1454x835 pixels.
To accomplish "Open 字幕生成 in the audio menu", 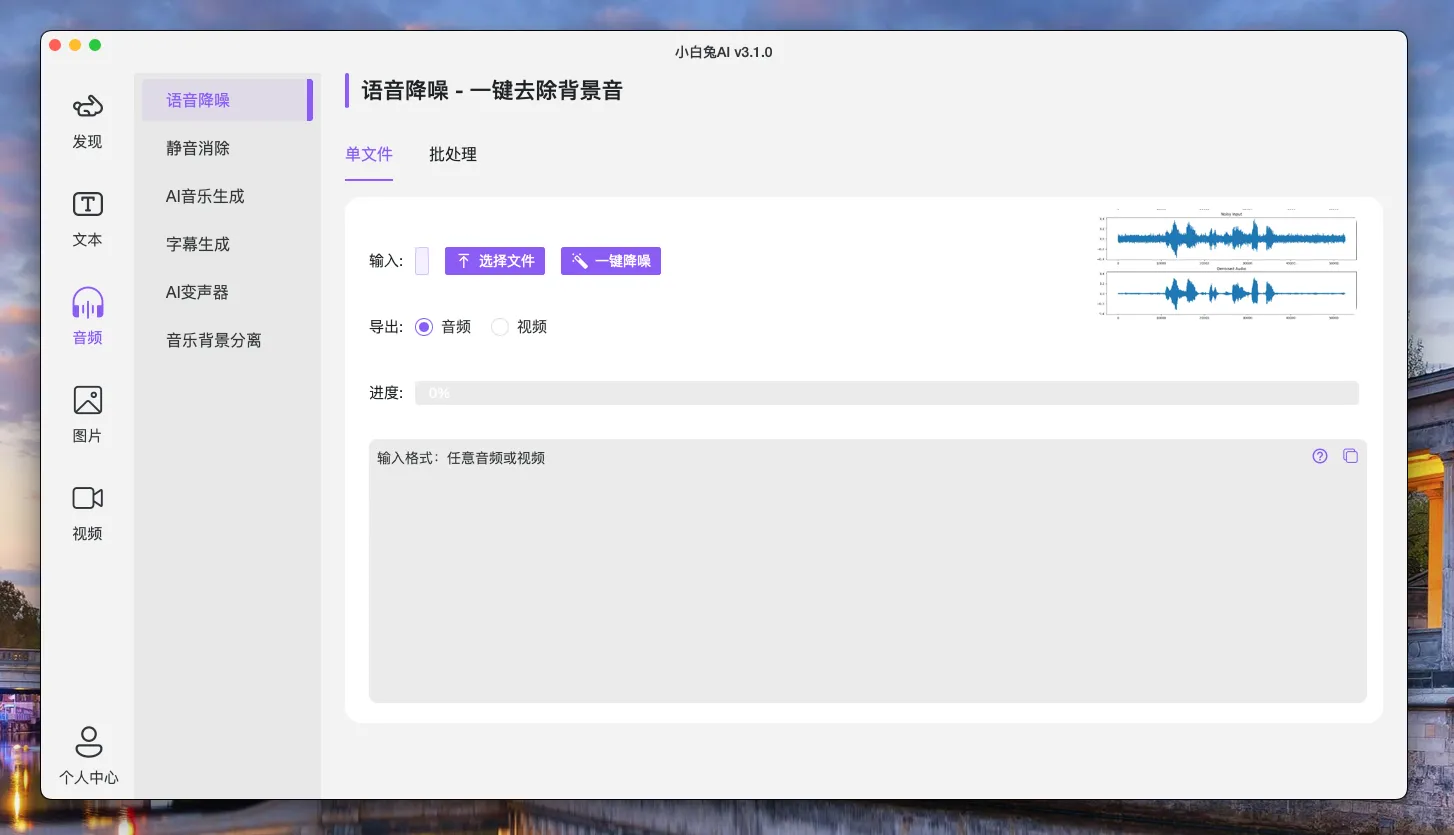I will pos(227,244).
